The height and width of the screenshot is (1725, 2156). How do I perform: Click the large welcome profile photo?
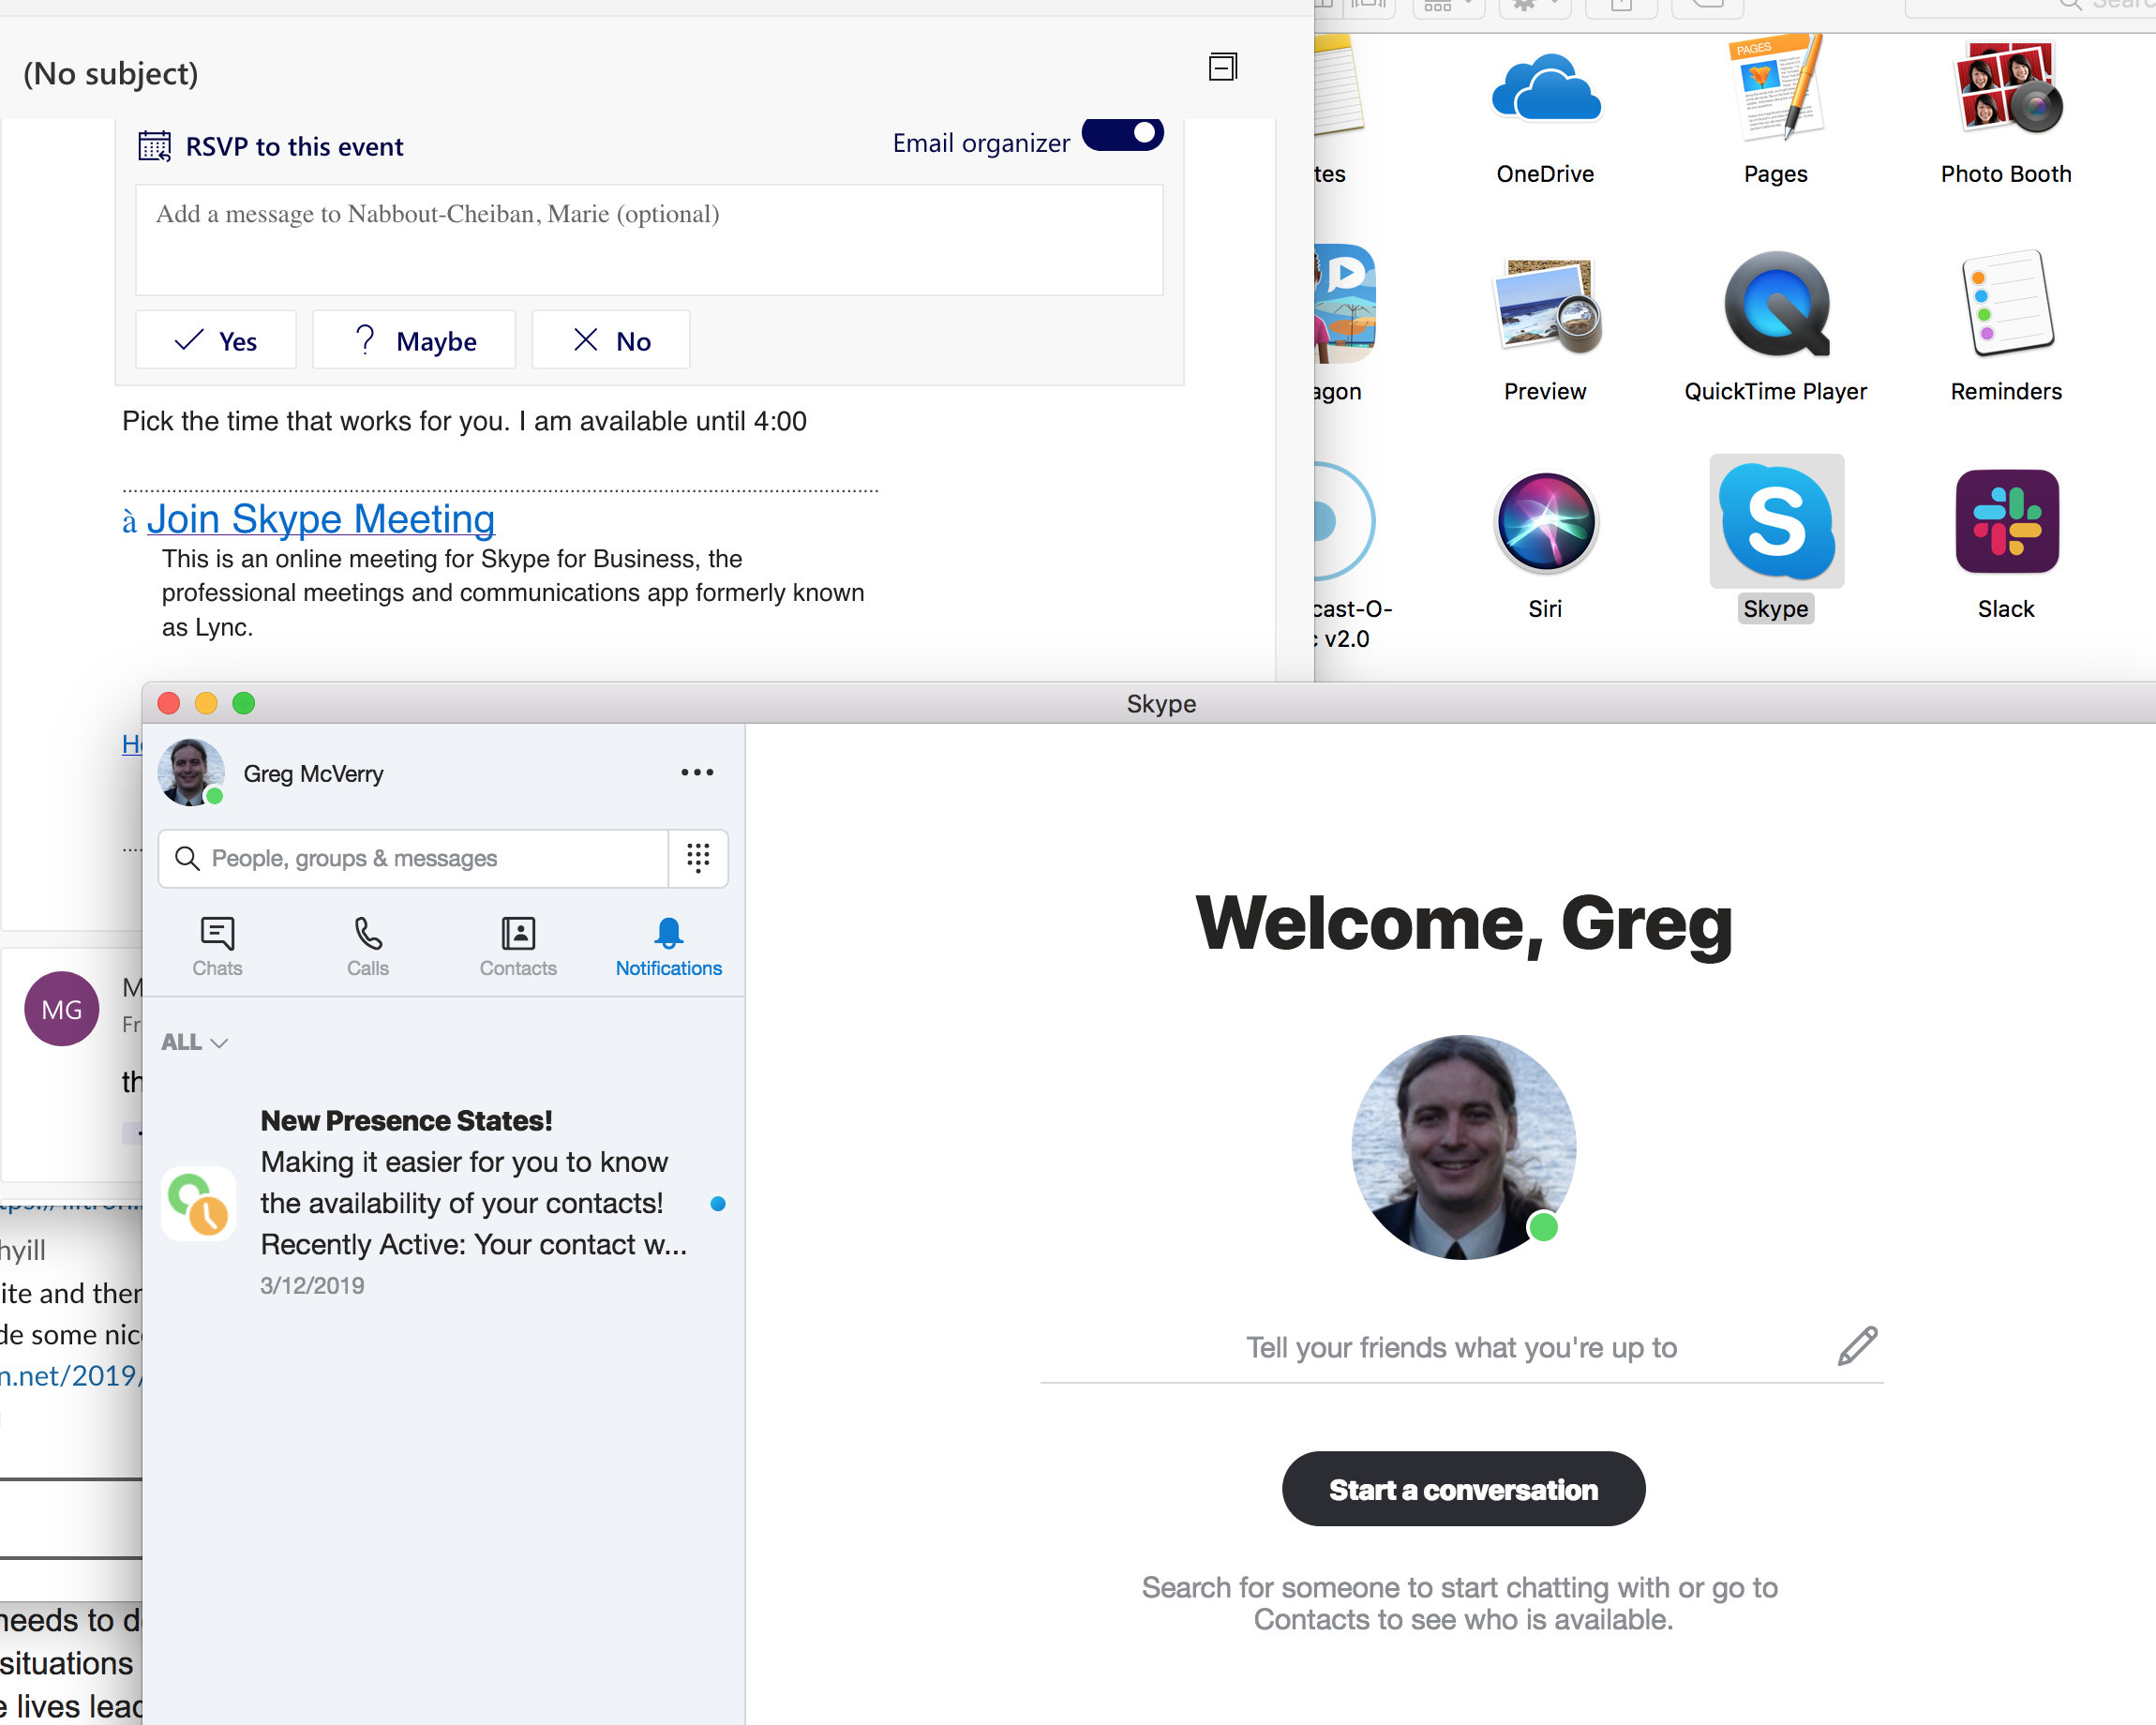(1463, 1146)
